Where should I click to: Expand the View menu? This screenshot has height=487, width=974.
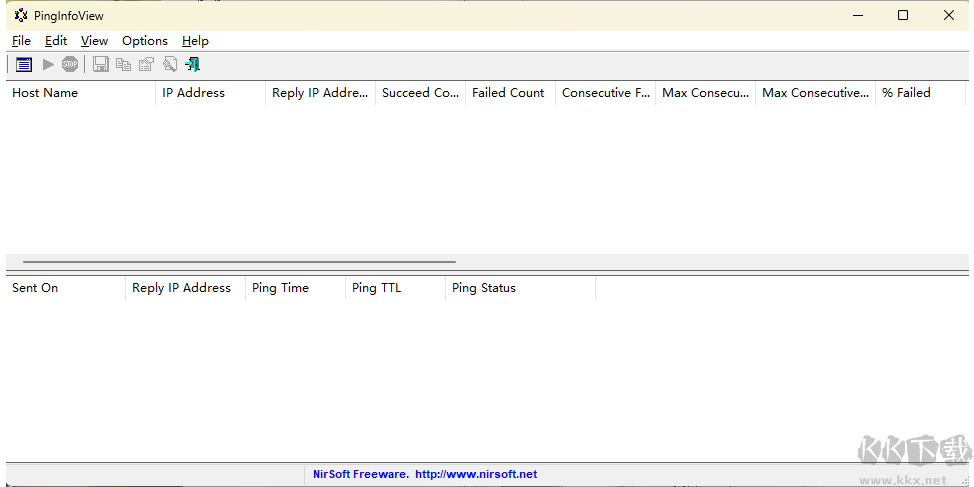[94, 41]
